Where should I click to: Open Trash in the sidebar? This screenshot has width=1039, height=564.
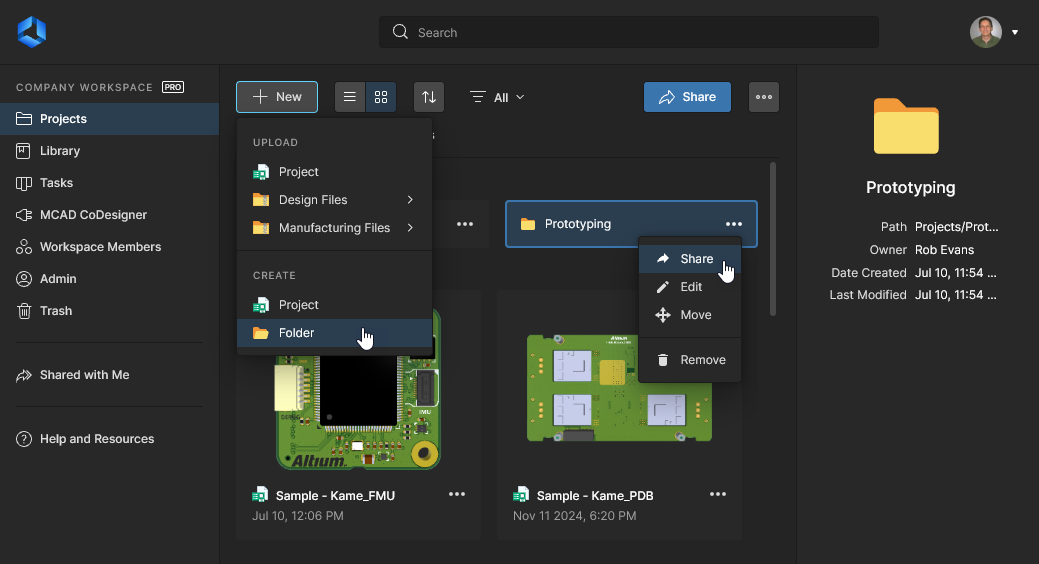[x=109, y=310]
